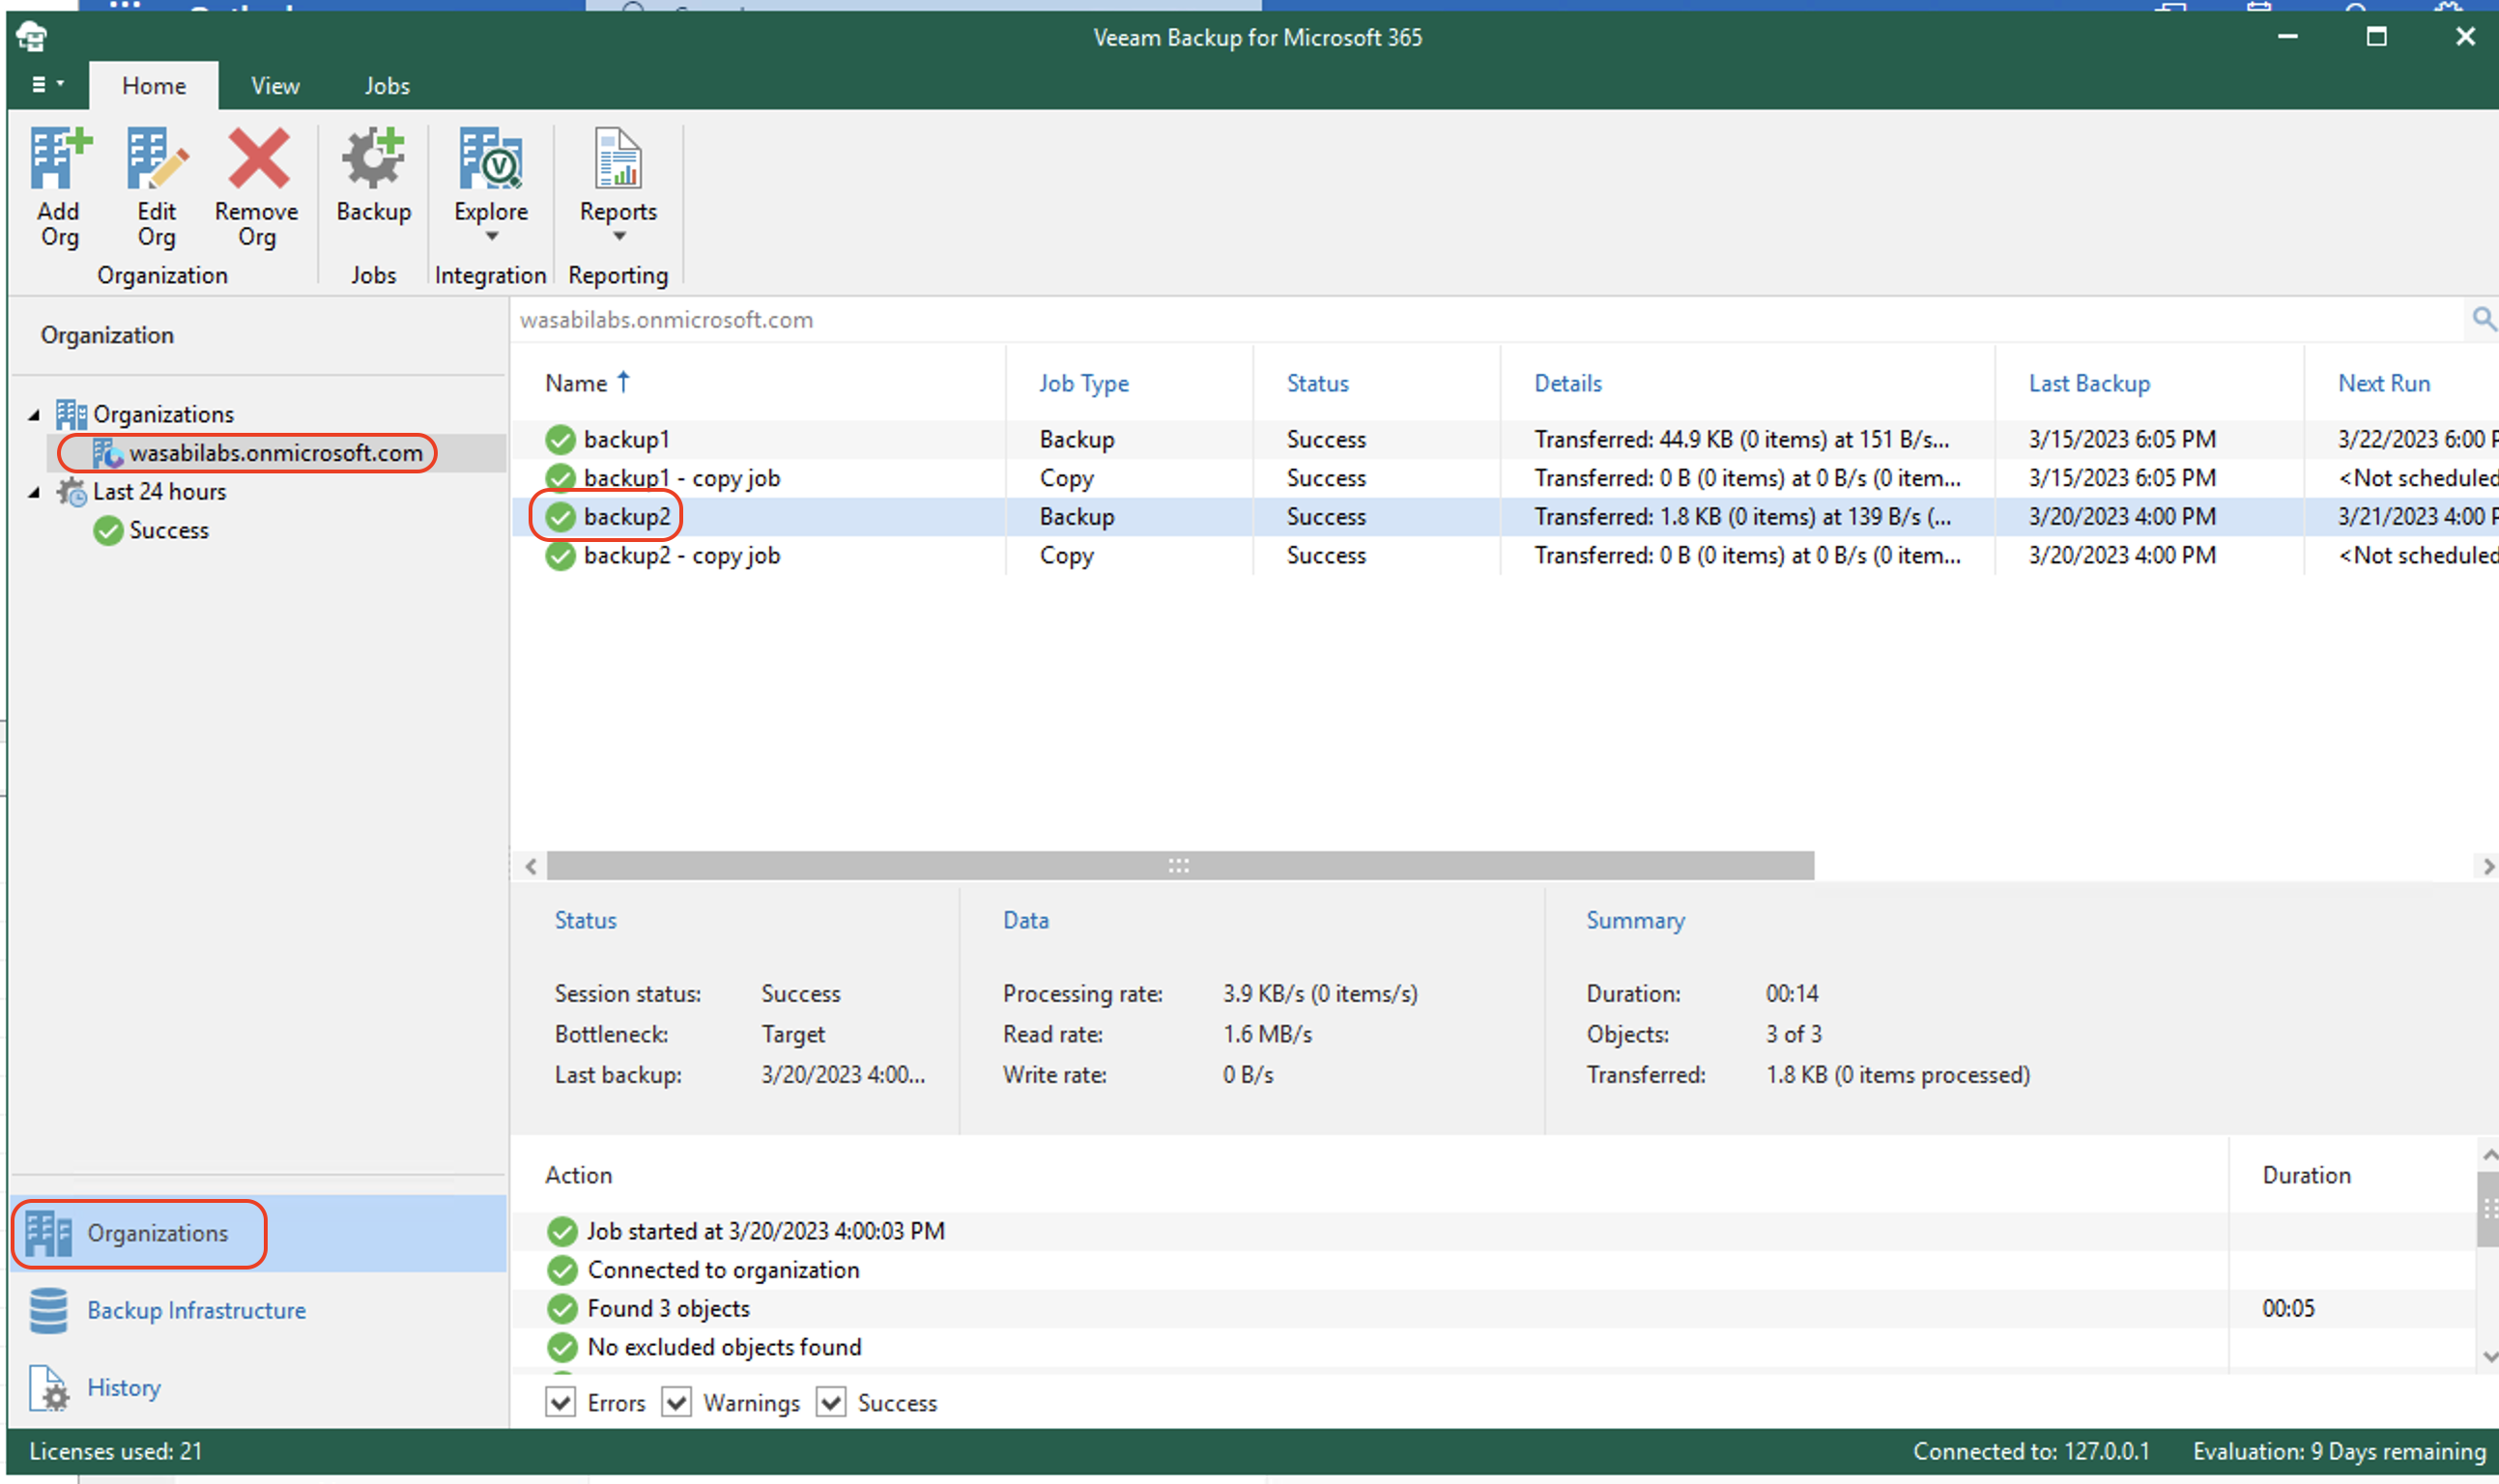Screen dimensions: 2499x1484
Task: Click the Edit Org icon
Action: pyautogui.click(x=157, y=158)
